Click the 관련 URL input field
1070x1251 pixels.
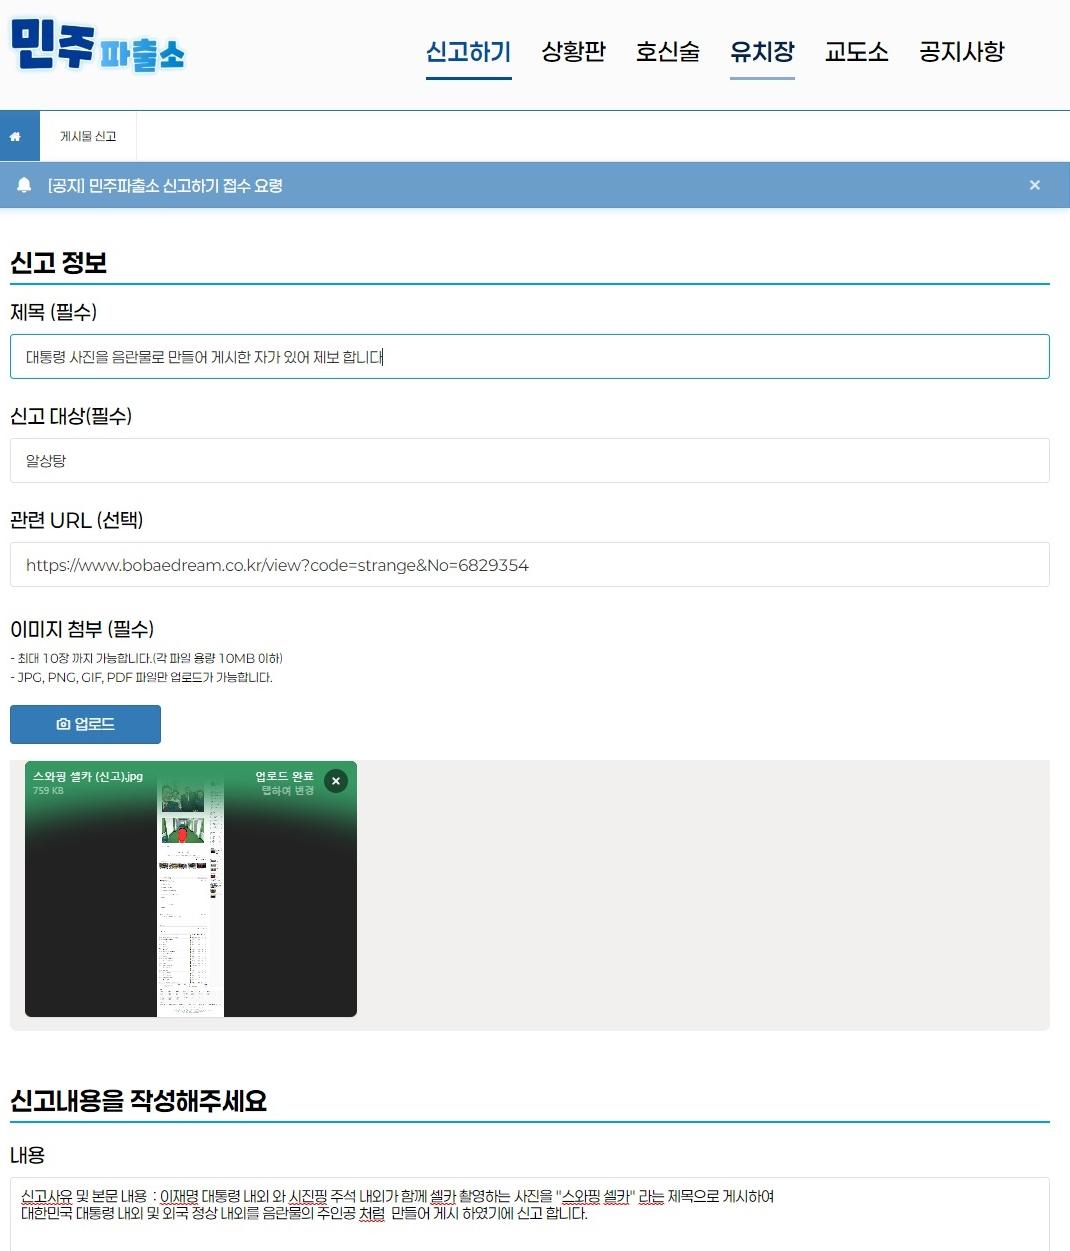point(530,565)
